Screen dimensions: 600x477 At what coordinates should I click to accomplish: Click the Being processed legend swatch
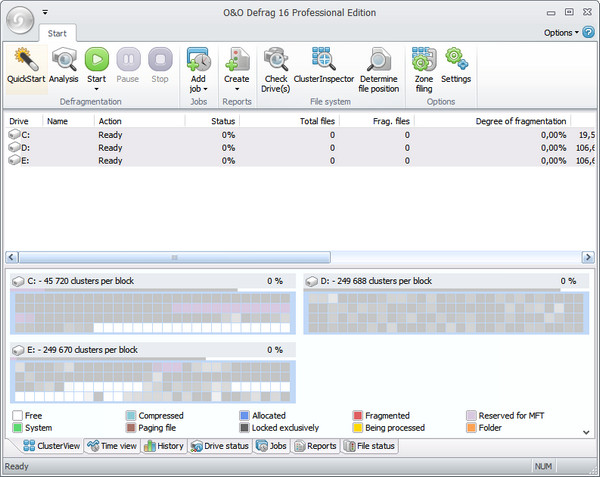(358, 428)
